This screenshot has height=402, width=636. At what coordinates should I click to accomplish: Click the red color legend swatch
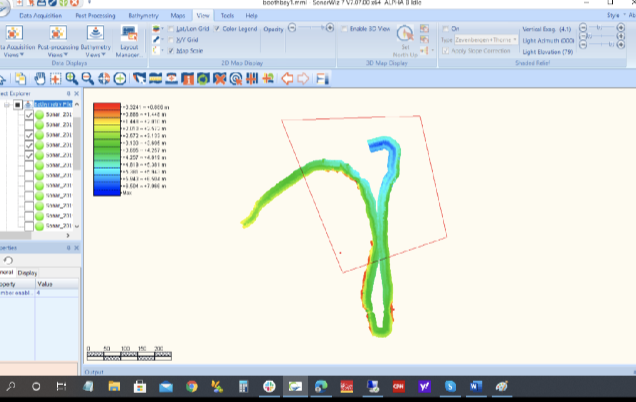pyautogui.click(x=106, y=105)
